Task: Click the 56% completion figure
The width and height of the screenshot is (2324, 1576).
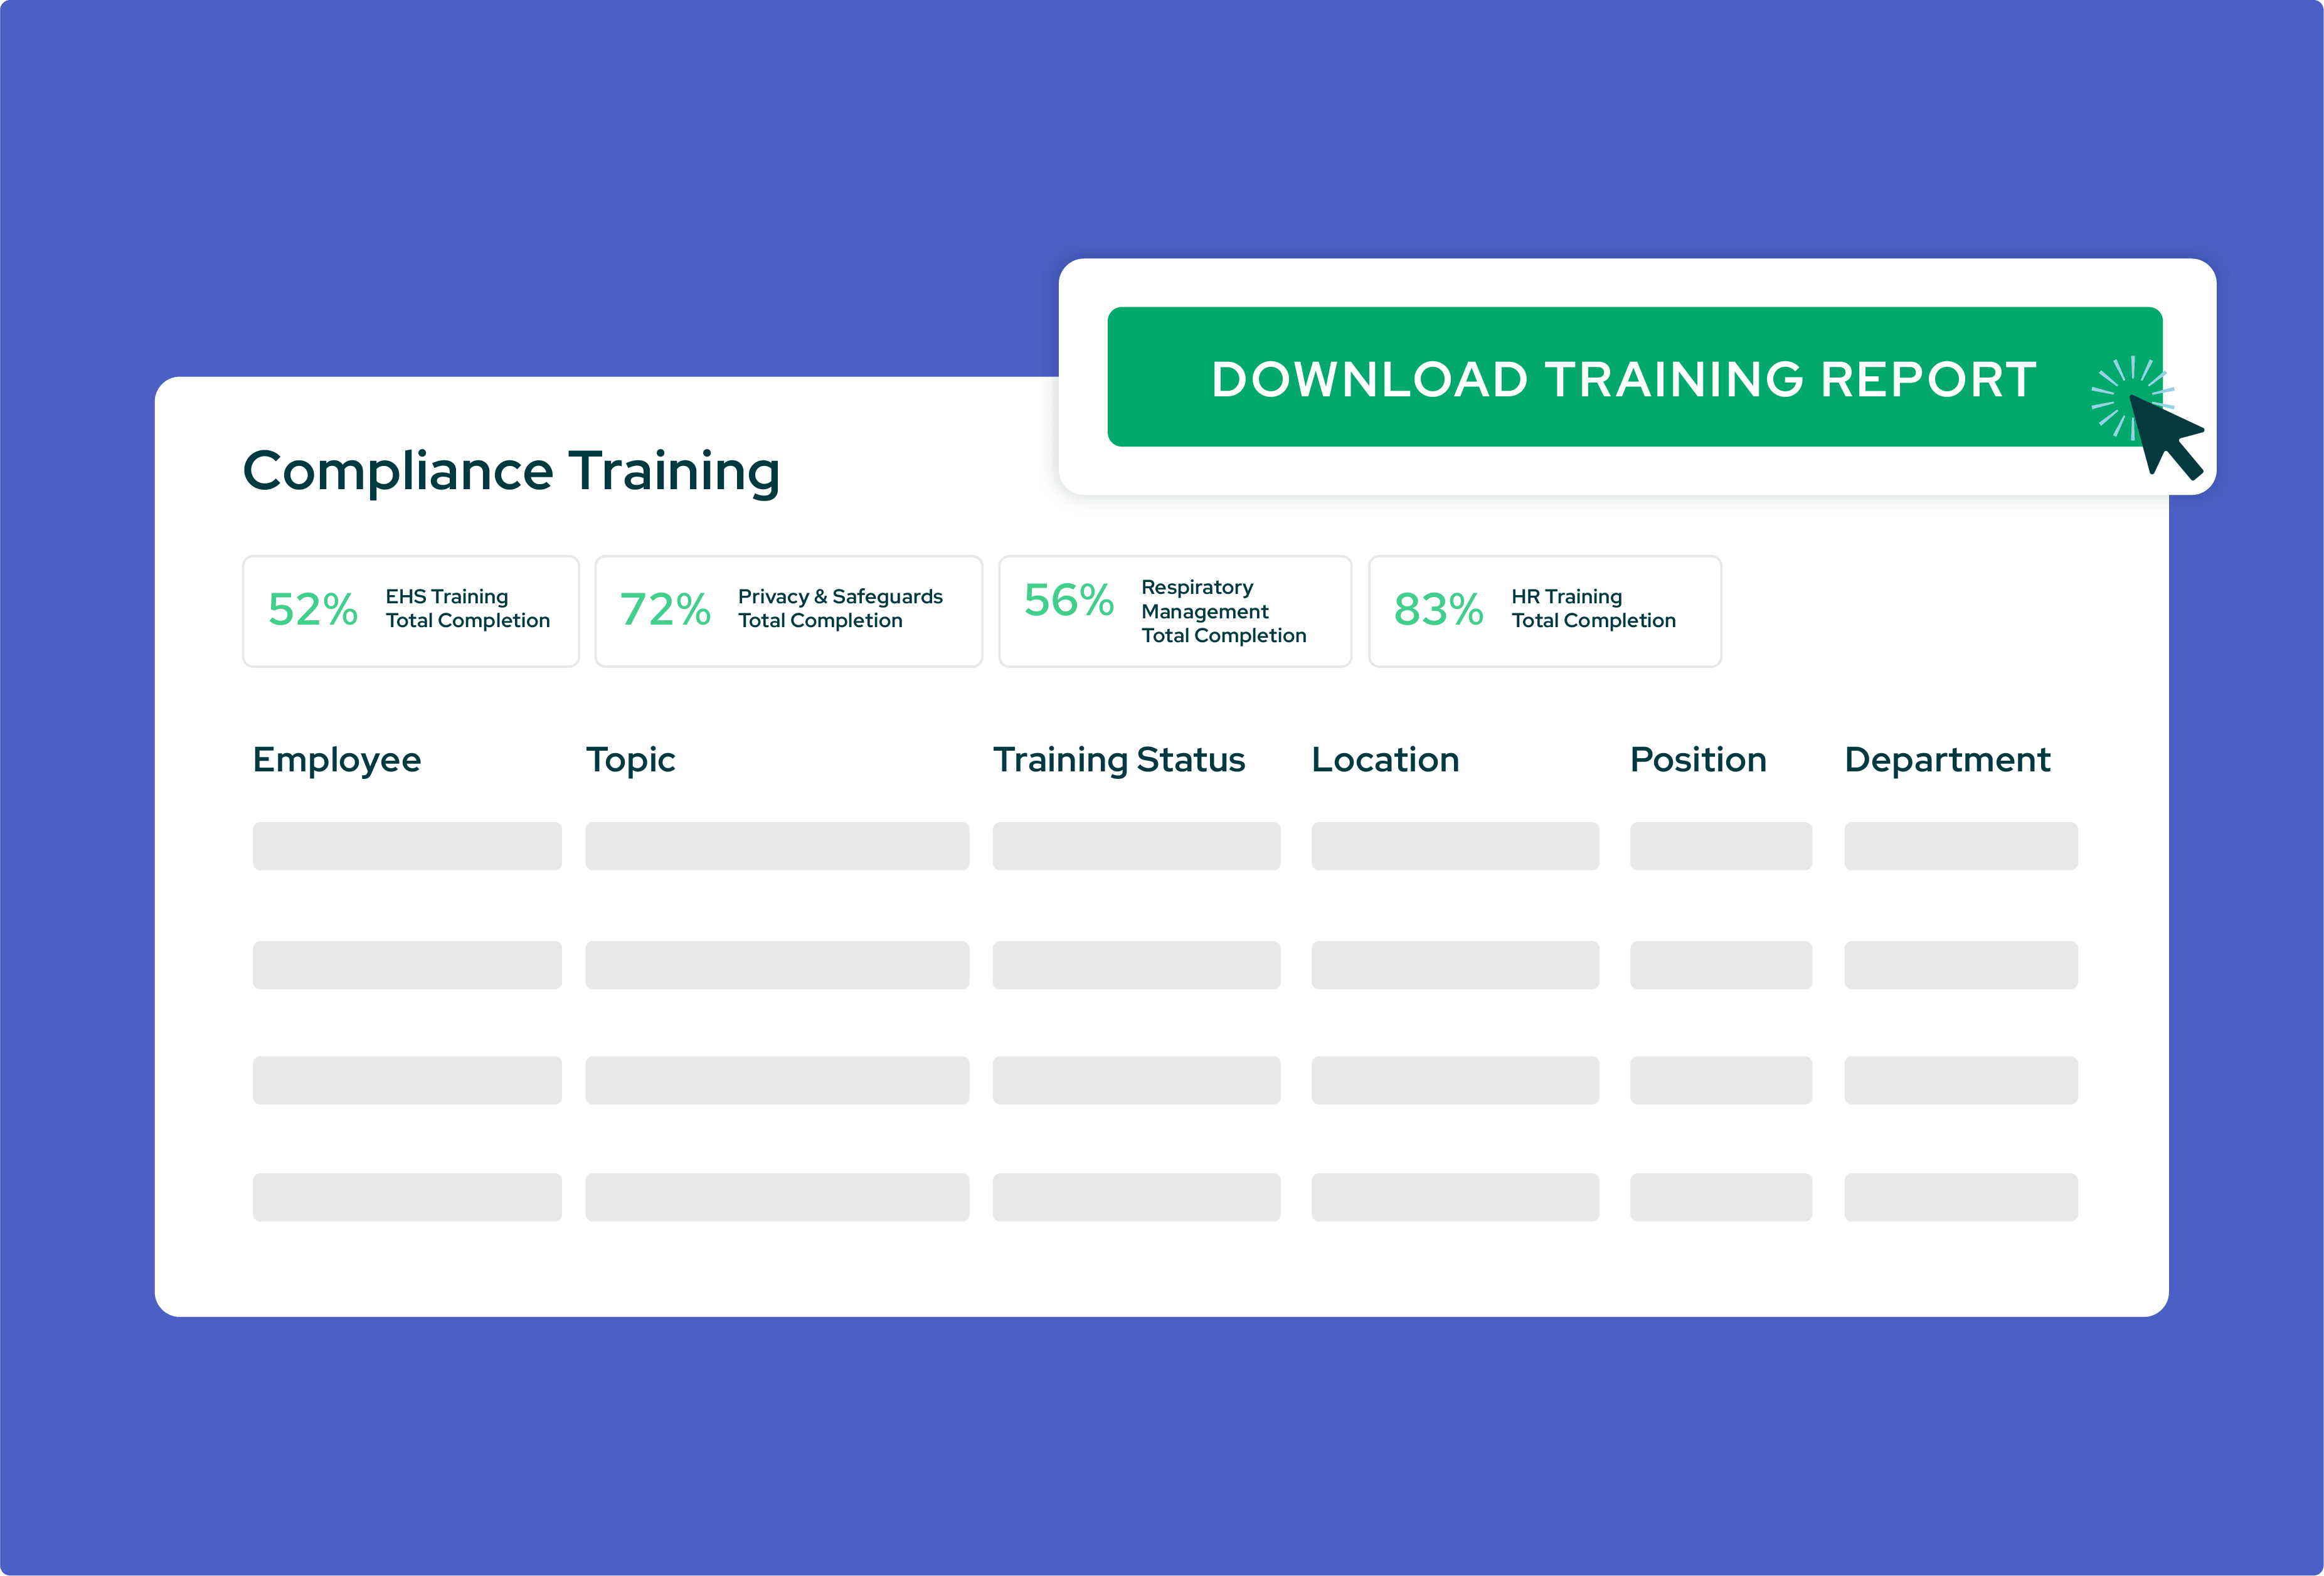Action: [x=1069, y=600]
